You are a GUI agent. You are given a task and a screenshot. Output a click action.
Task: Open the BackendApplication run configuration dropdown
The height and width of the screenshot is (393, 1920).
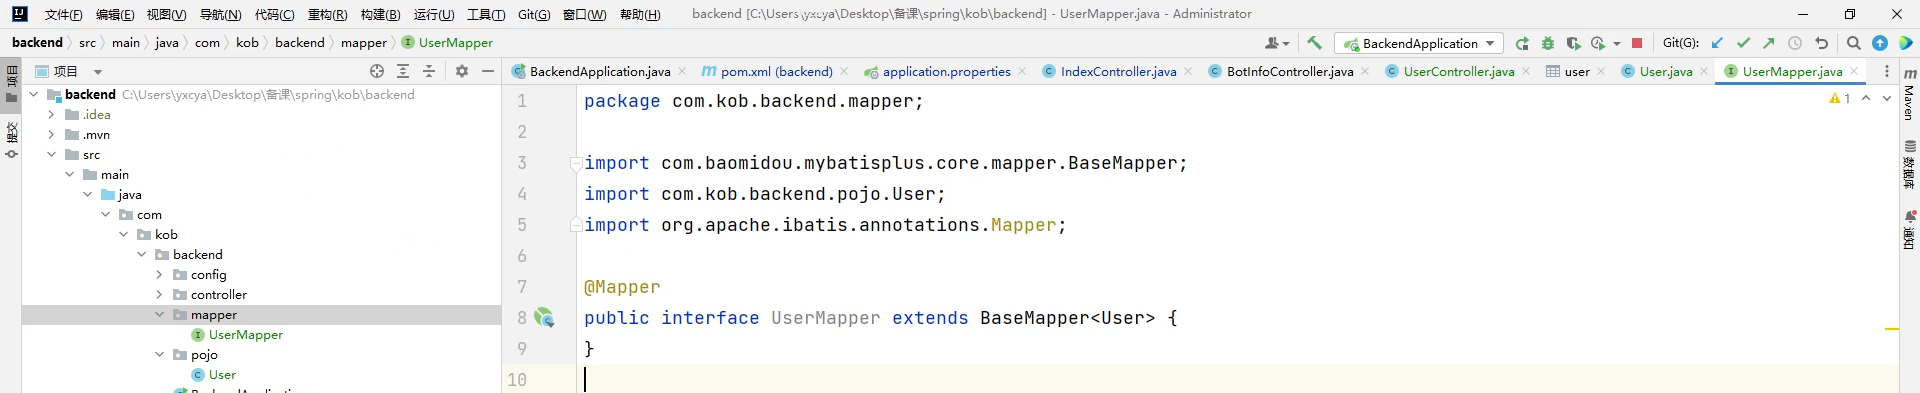[x=1419, y=43]
